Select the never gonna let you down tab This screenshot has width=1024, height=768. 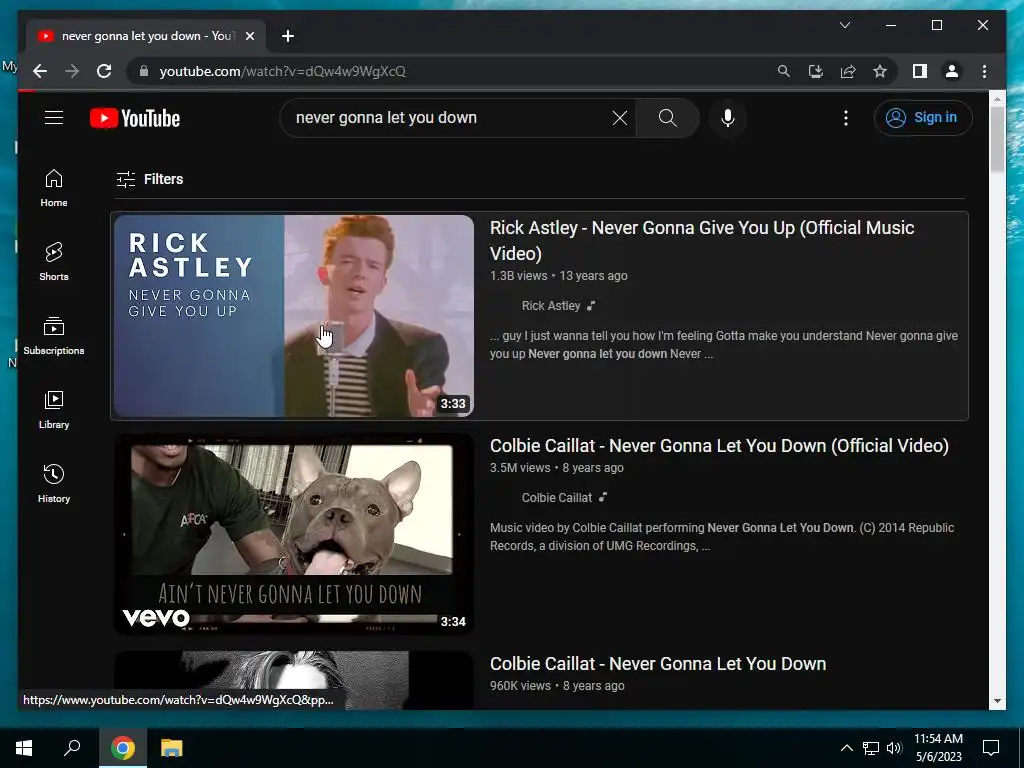click(x=147, y=36)
